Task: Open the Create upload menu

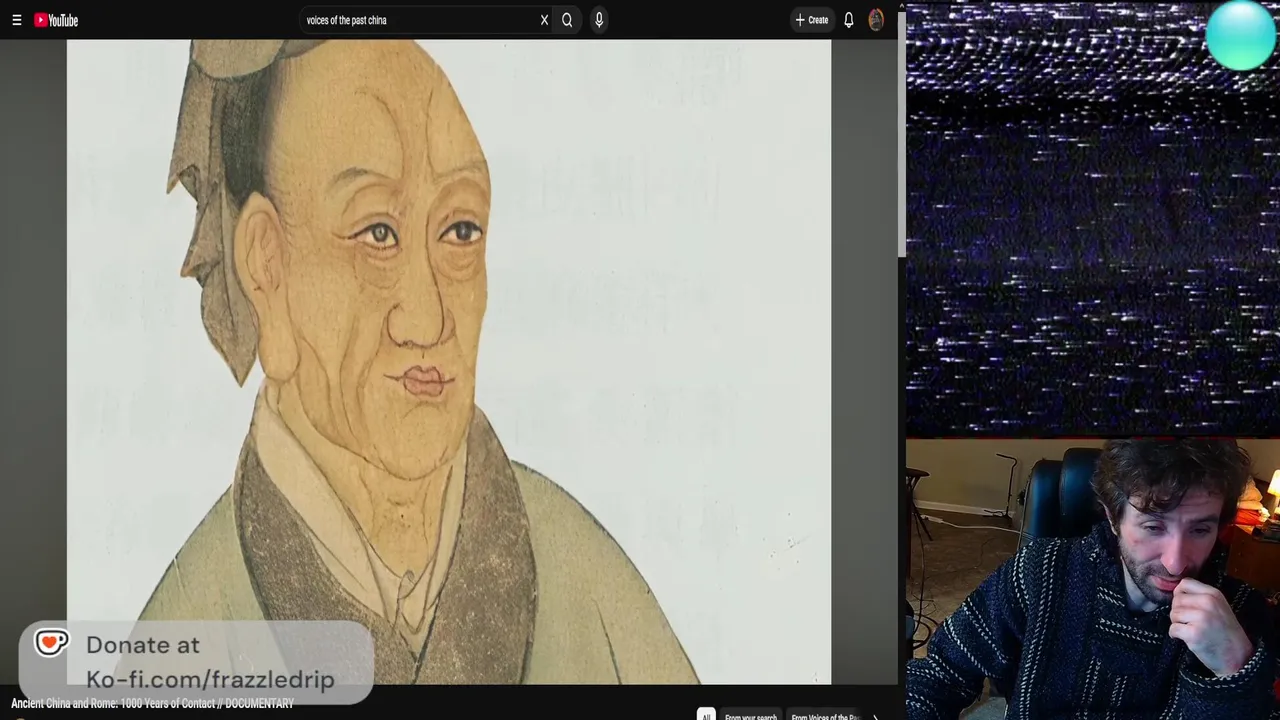Action: (x=811, y=20)
